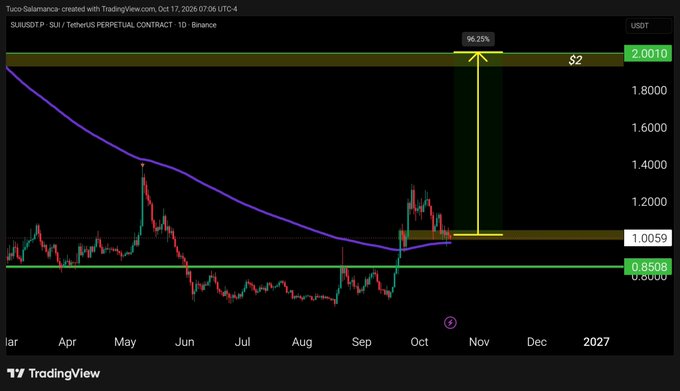680x391 pixels.
Task: Click the 1.0059 current price label
Action: pyautogui.click(x=648, y=238)
